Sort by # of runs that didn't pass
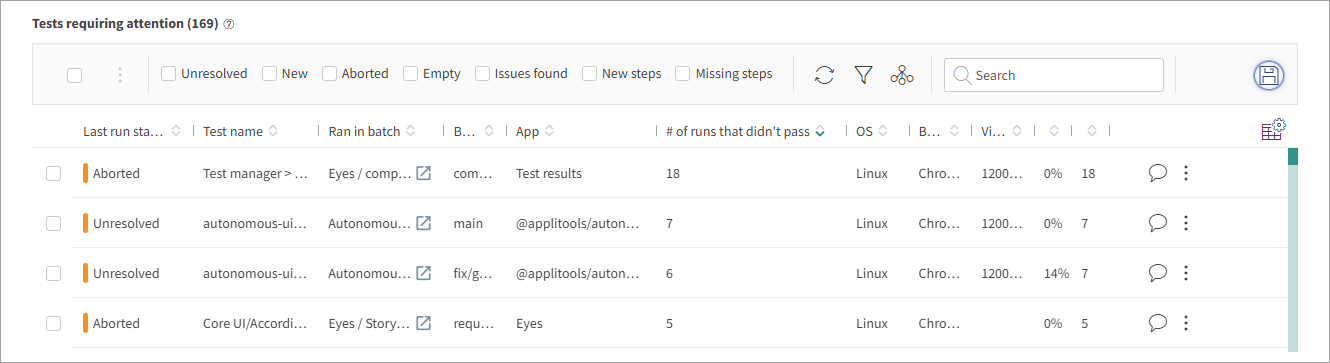 (819, 131)
